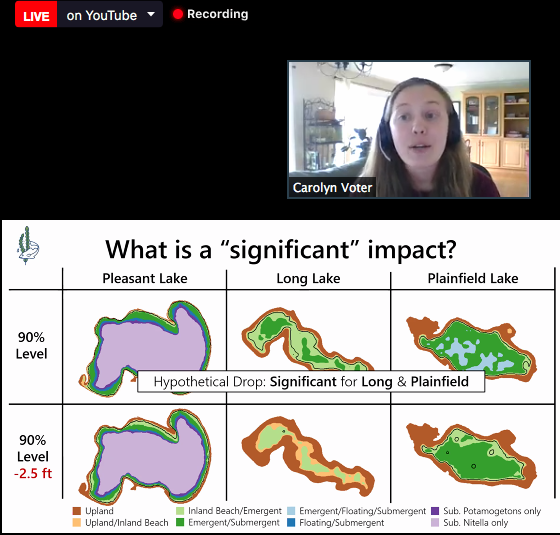The image size is (560, 535).
Task: Click the 'Sub. Potamogetons only' legend text
Action: tap(492, 511)
